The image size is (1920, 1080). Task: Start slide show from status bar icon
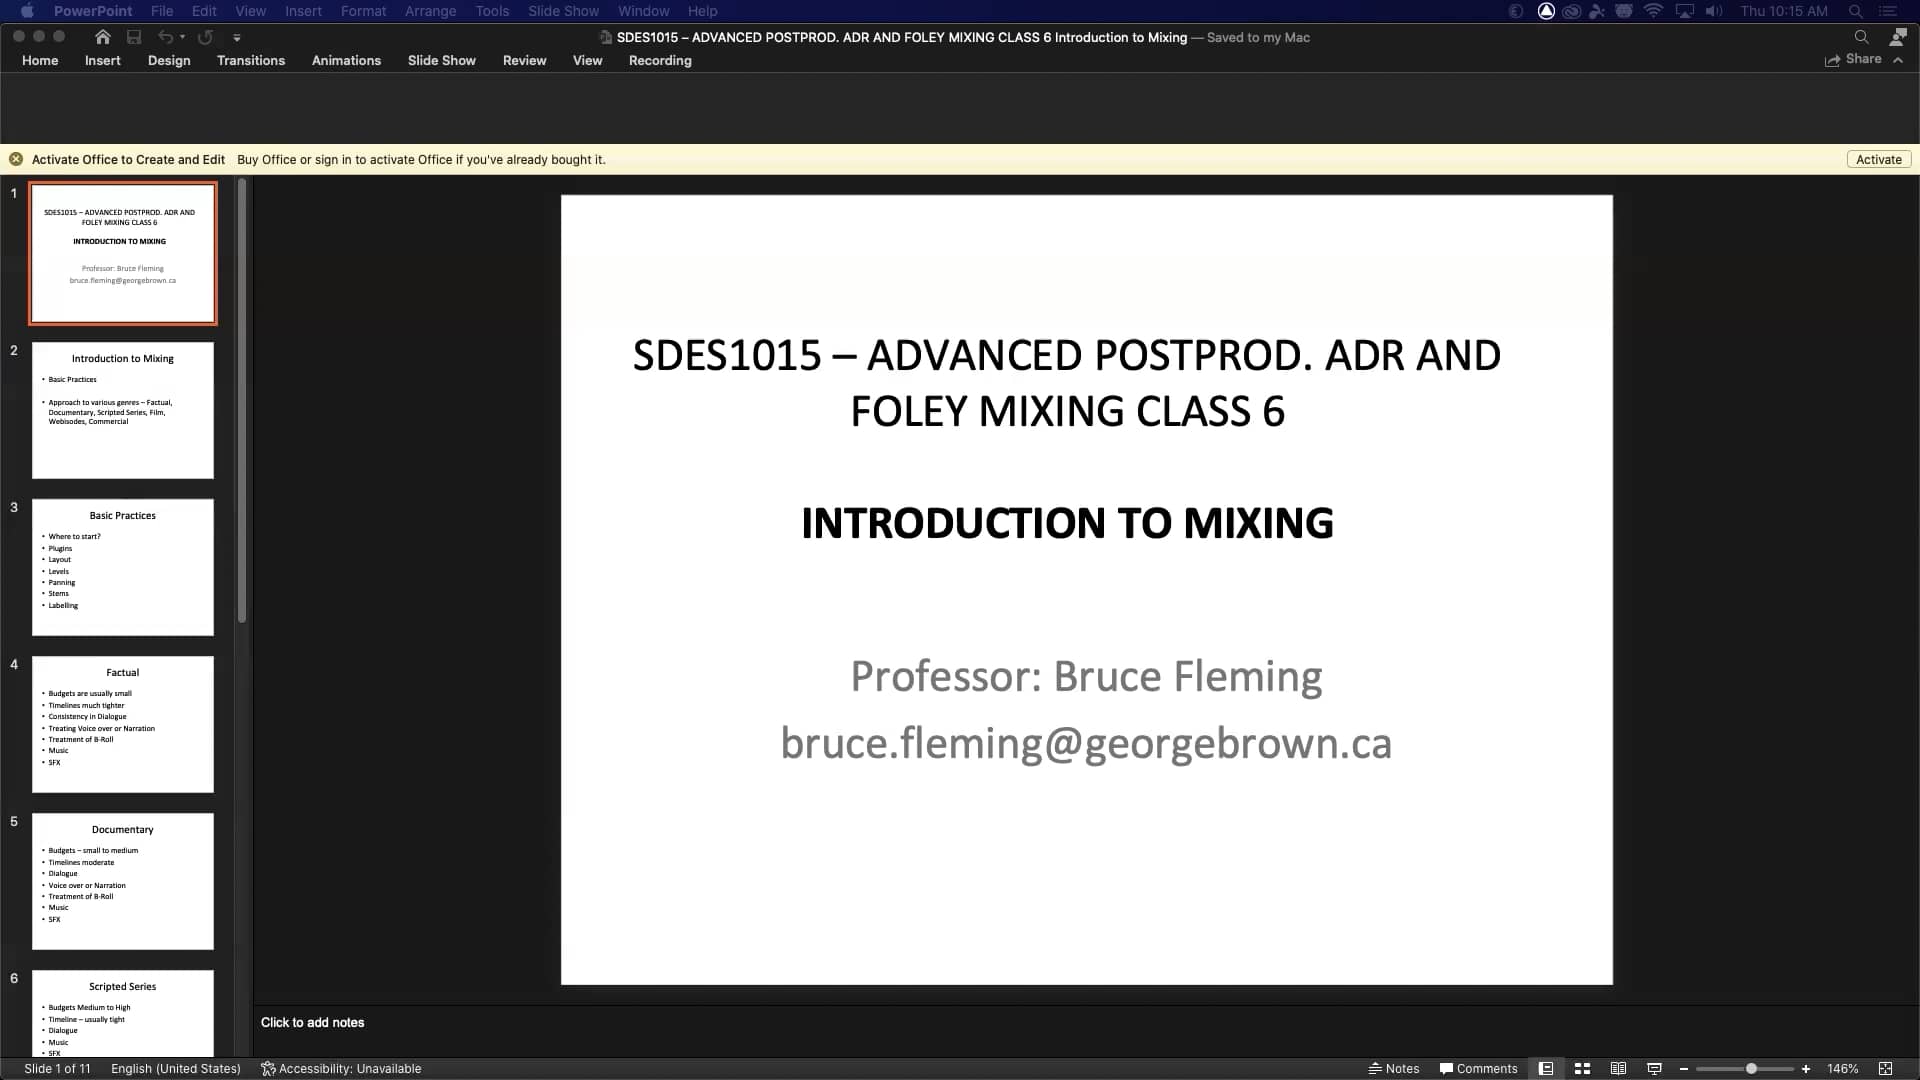(1654, 1069)
